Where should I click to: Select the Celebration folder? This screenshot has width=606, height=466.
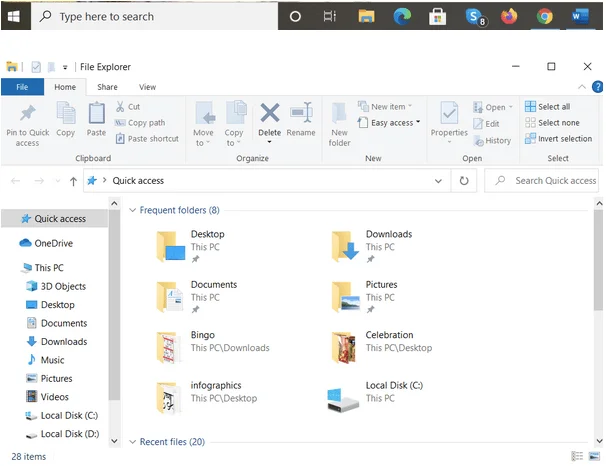tap(381, 346)
